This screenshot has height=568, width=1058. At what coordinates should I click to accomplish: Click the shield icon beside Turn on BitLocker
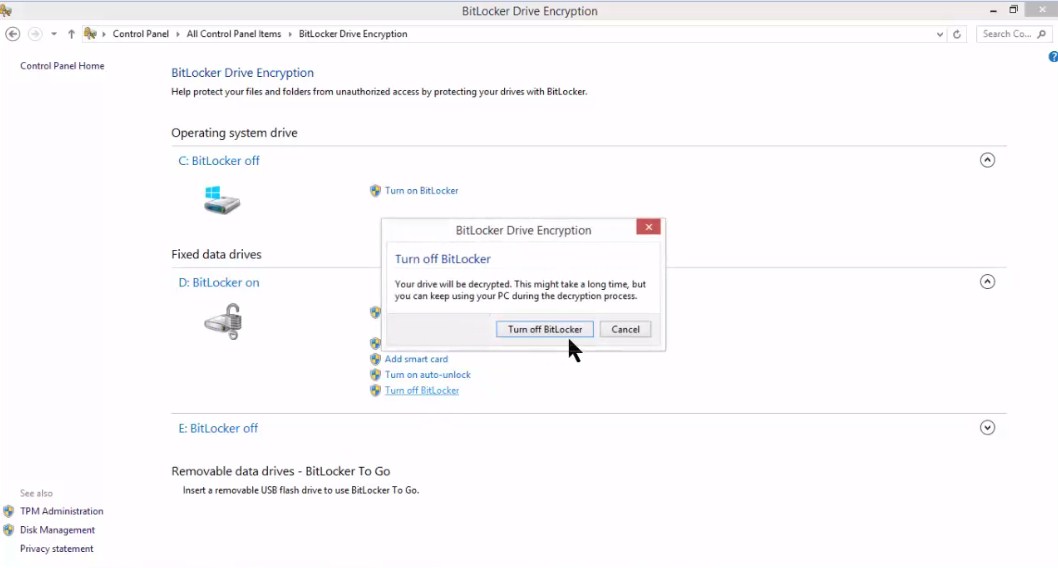(375, 191)
